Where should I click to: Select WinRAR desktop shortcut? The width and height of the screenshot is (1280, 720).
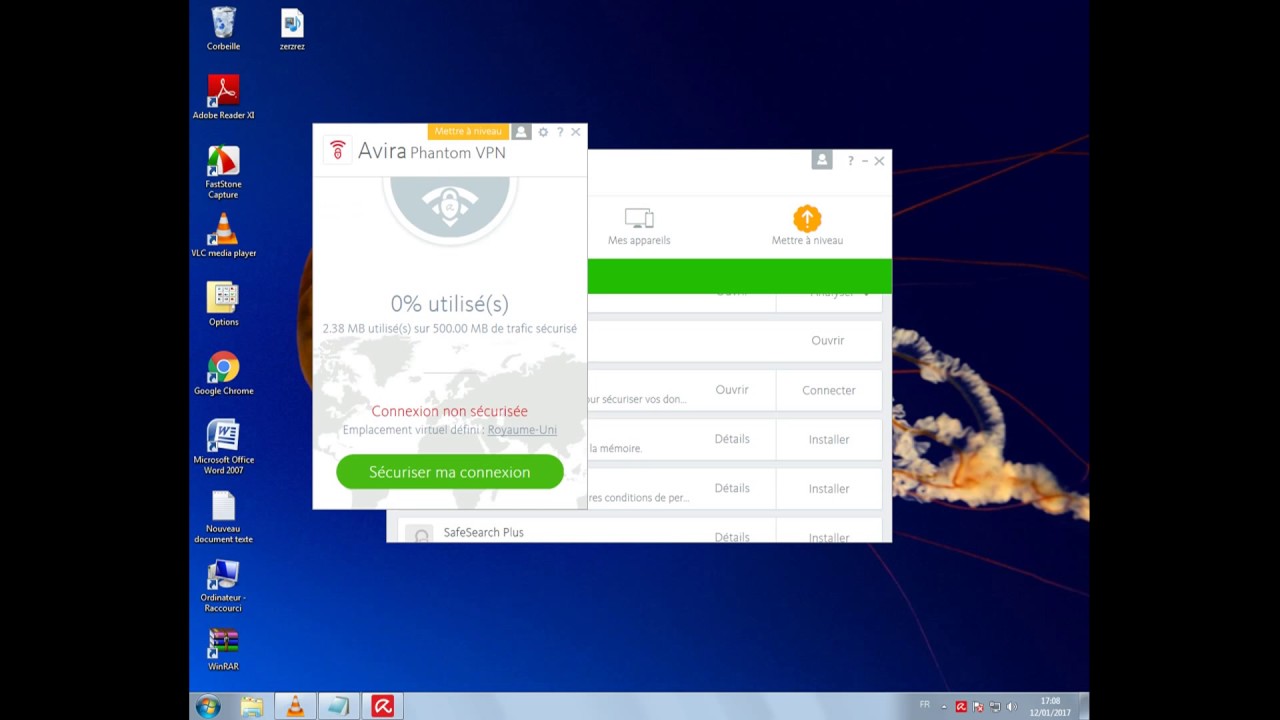(x=223, y=649)
